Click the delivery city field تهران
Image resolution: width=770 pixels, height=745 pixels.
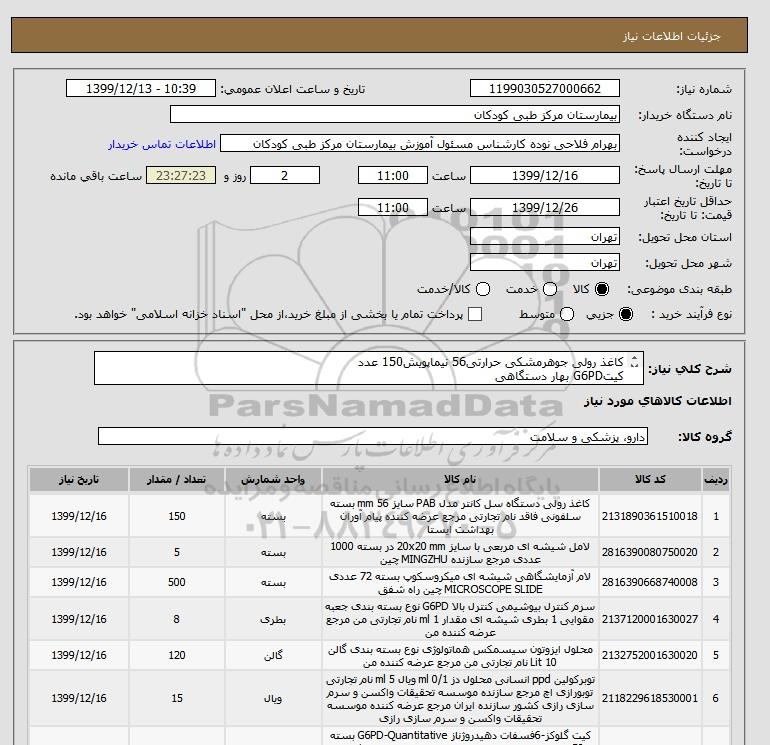coord(545,263)
